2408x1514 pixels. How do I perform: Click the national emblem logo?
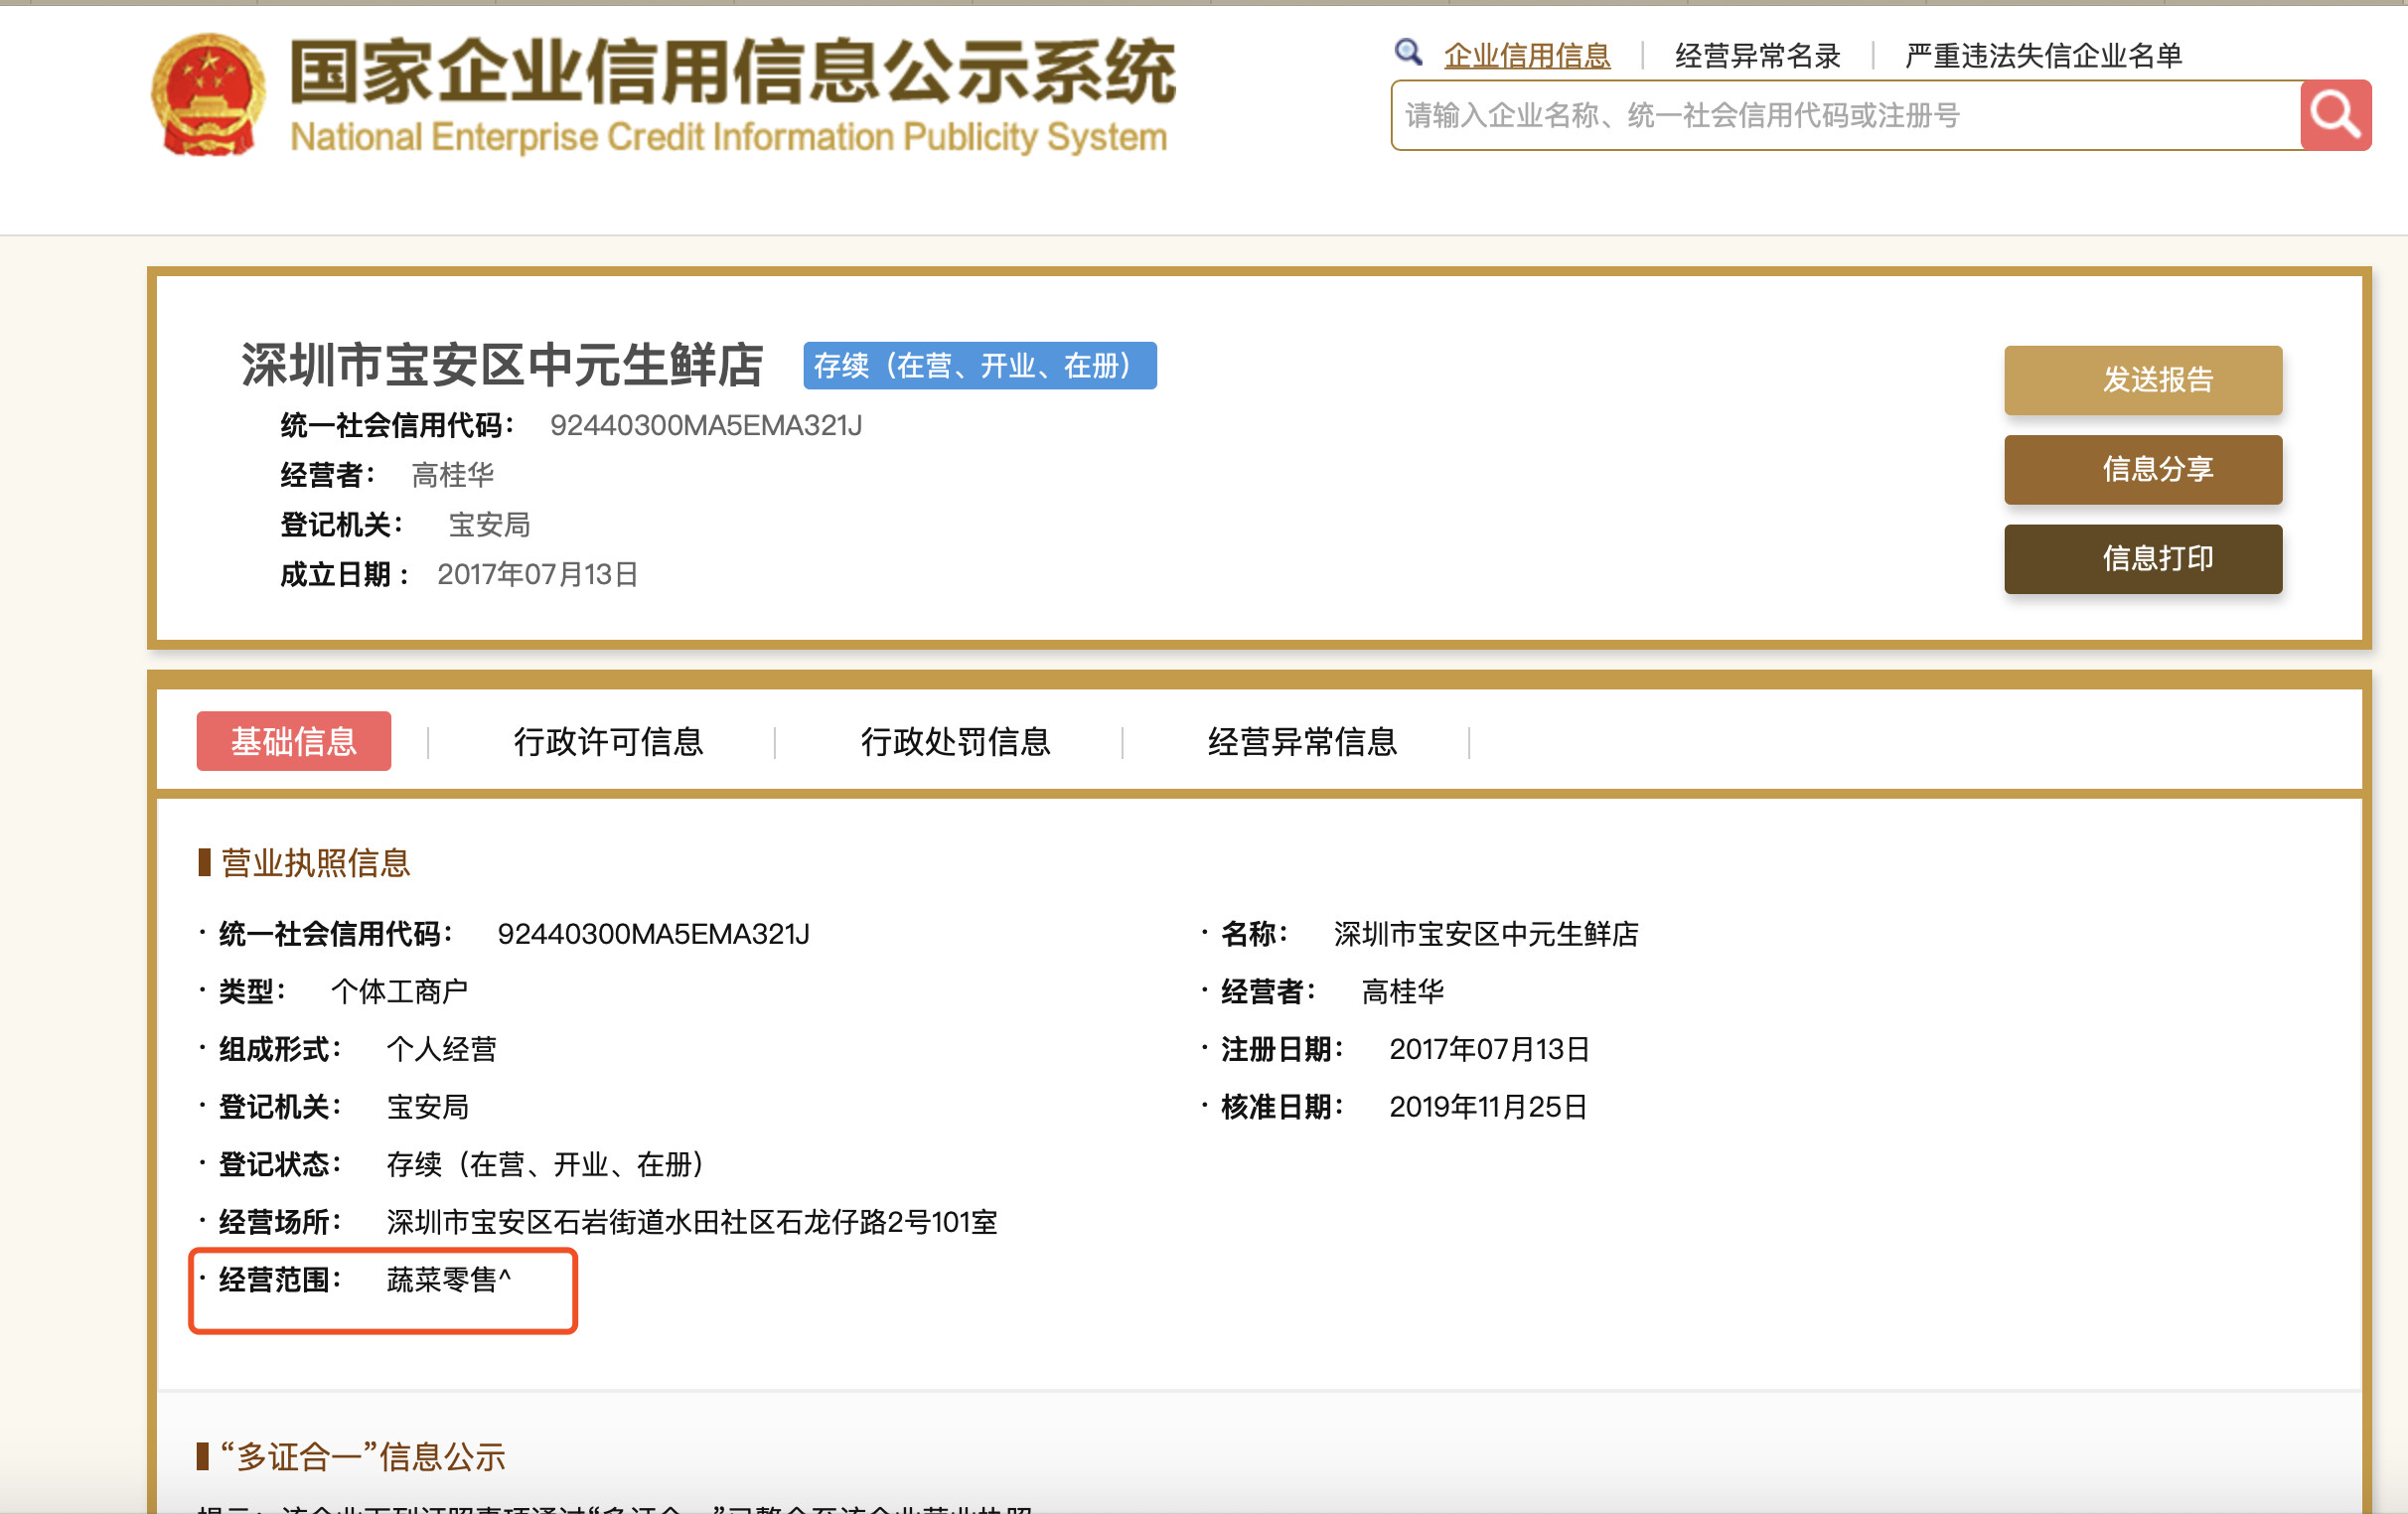[208, 95]
